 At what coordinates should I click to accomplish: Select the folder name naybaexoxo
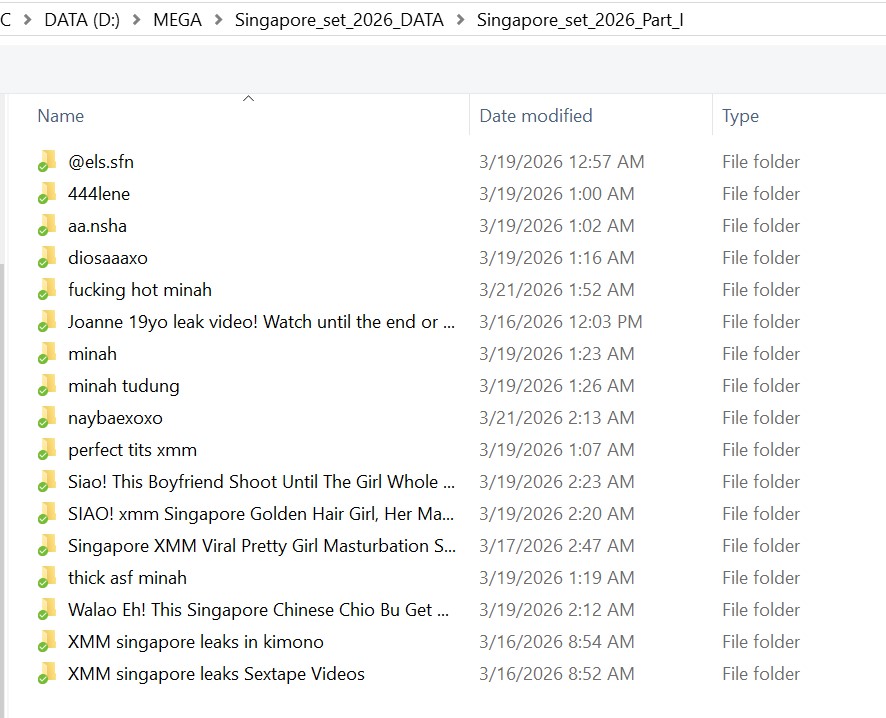[115, 418]
